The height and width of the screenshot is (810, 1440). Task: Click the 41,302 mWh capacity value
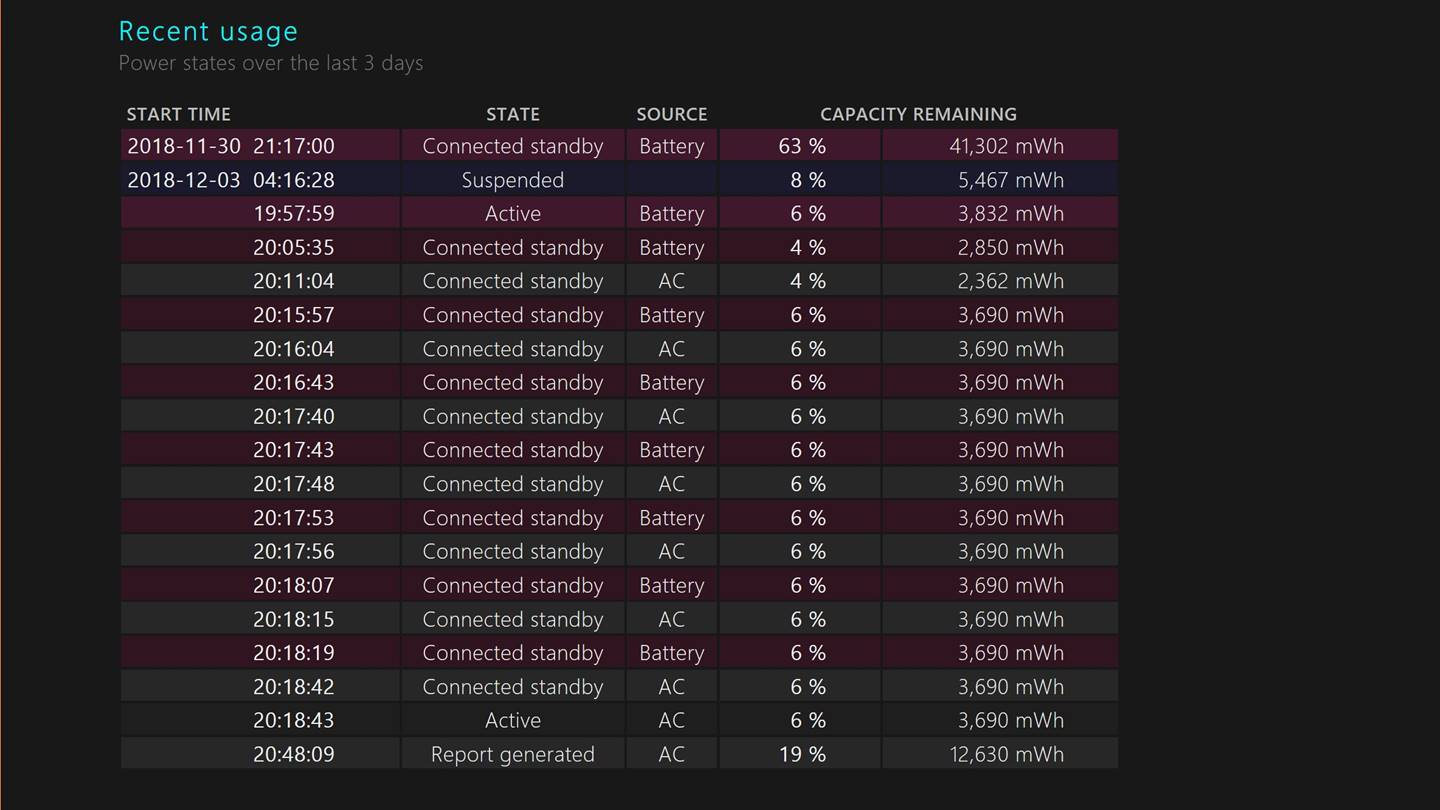click(1005, 146)
